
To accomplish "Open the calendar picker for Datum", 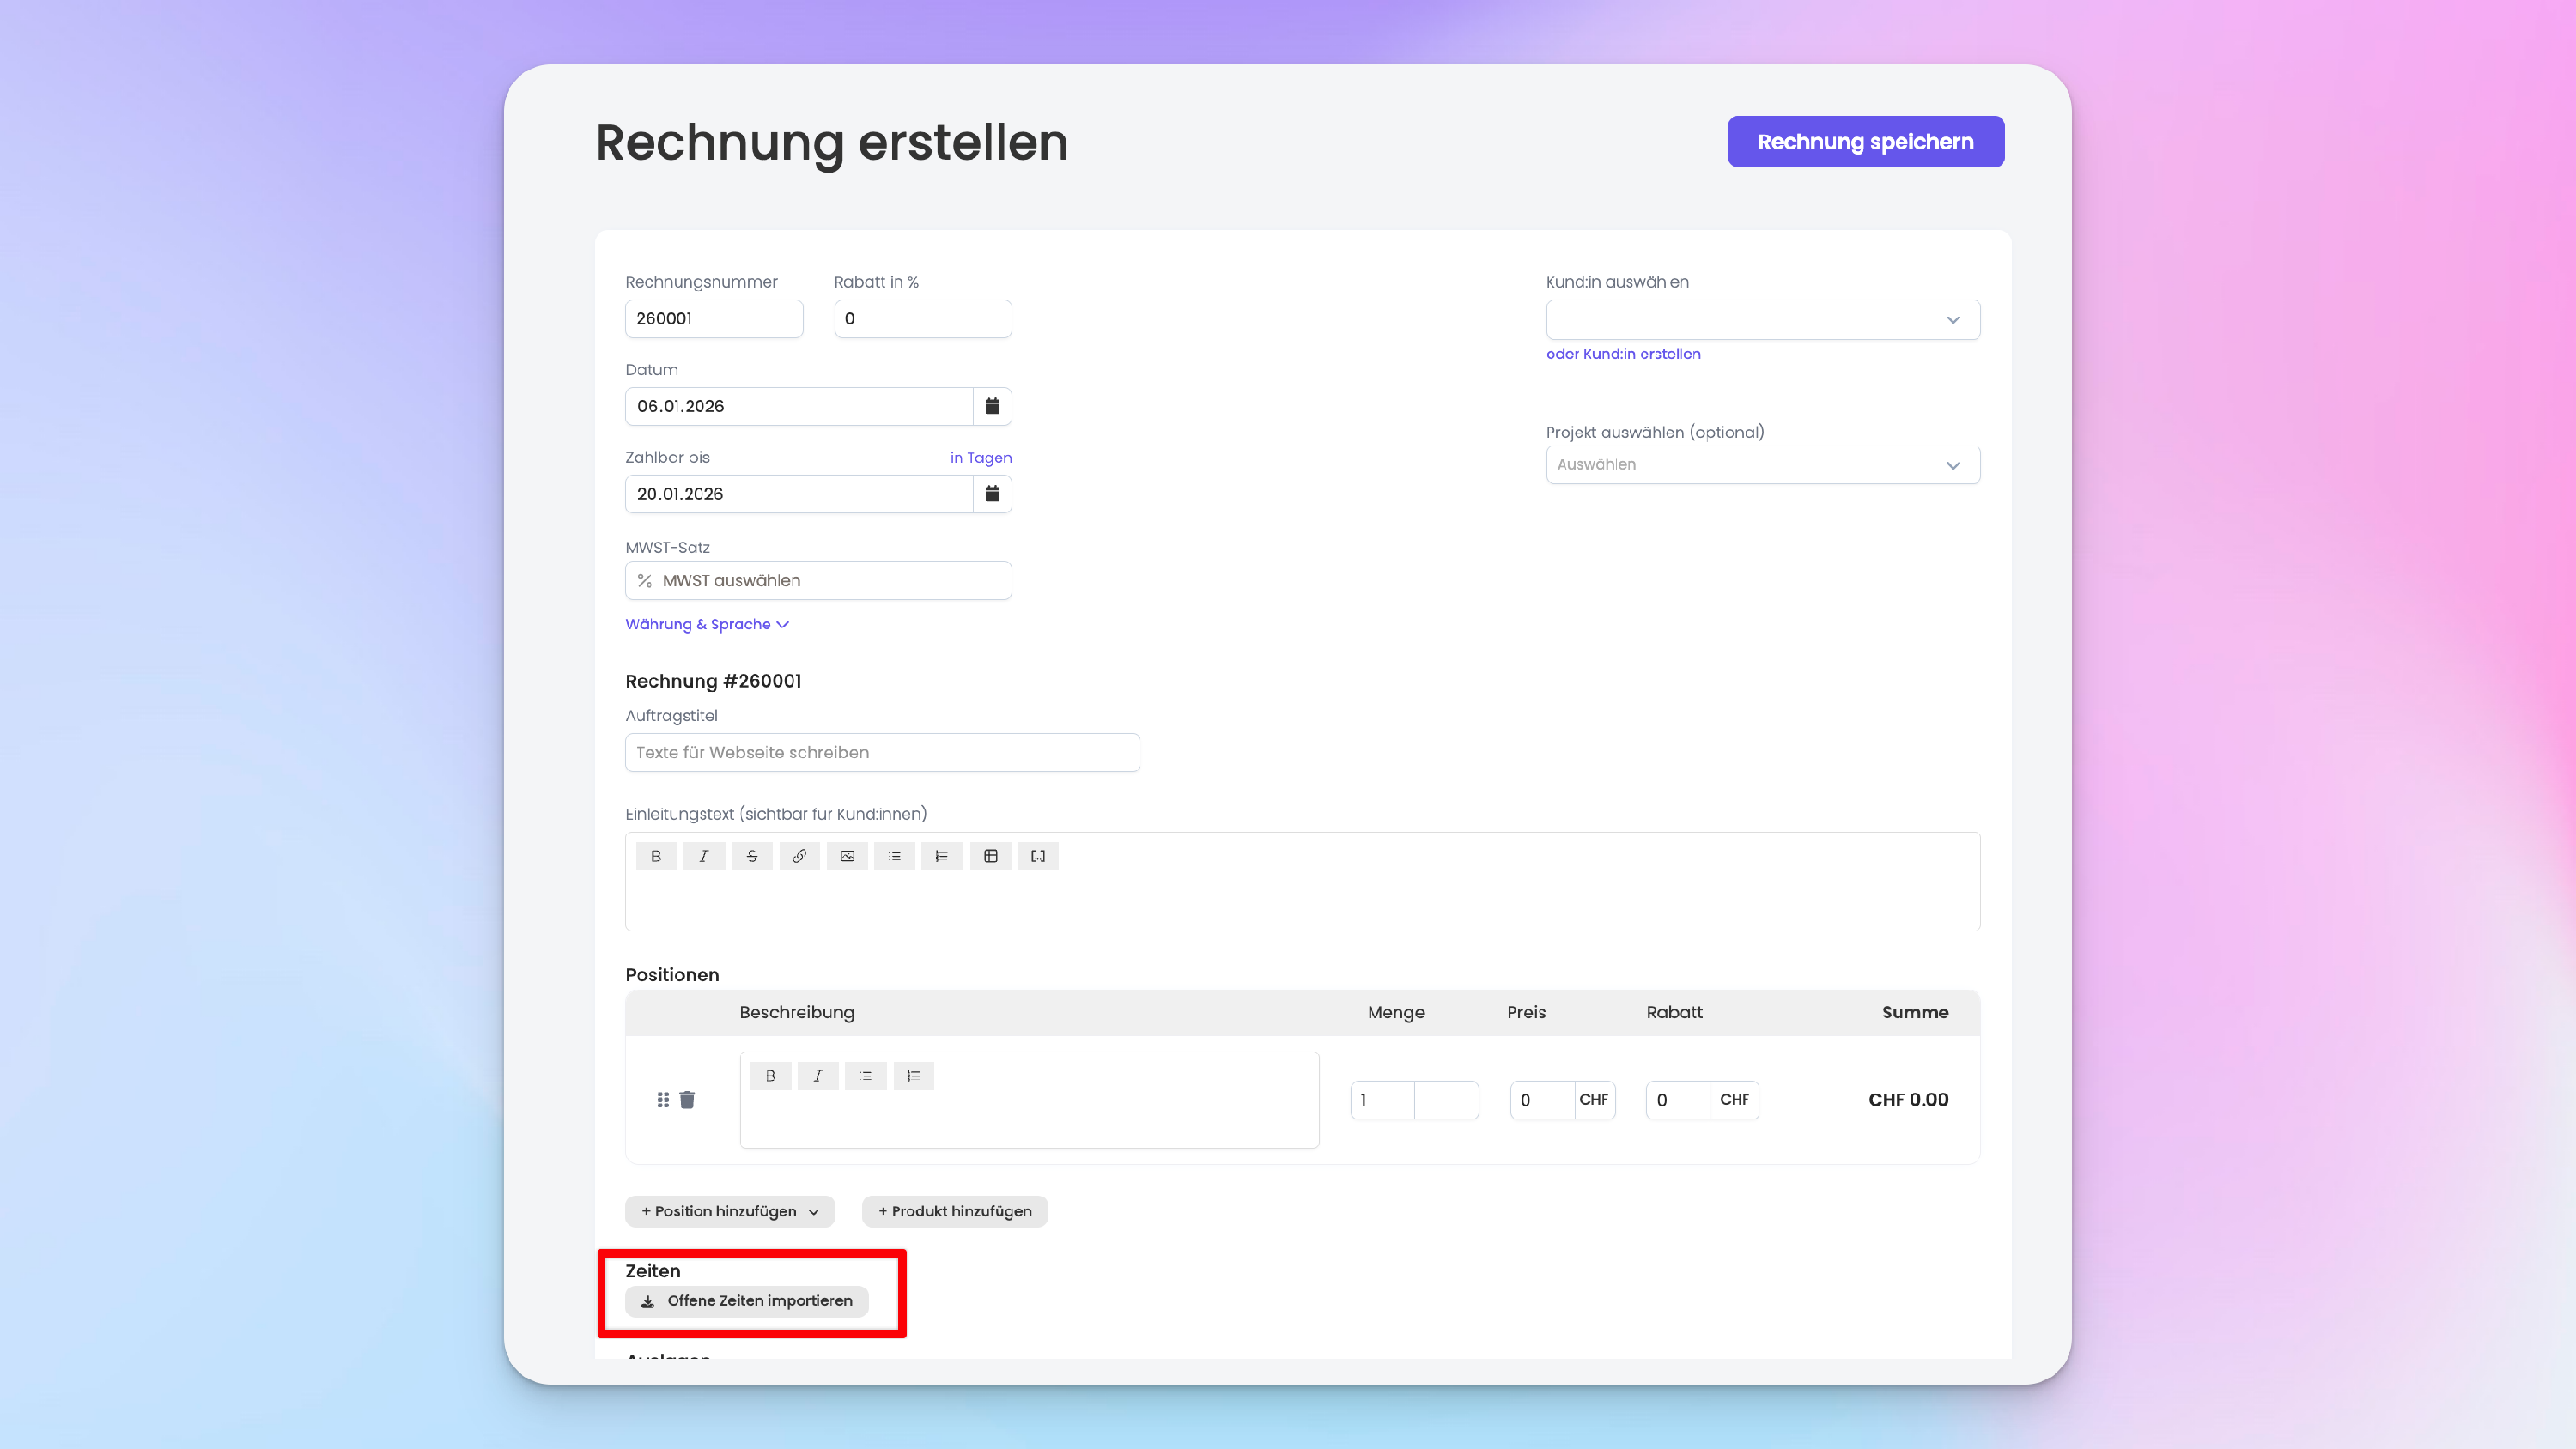I will pos(992,406).
